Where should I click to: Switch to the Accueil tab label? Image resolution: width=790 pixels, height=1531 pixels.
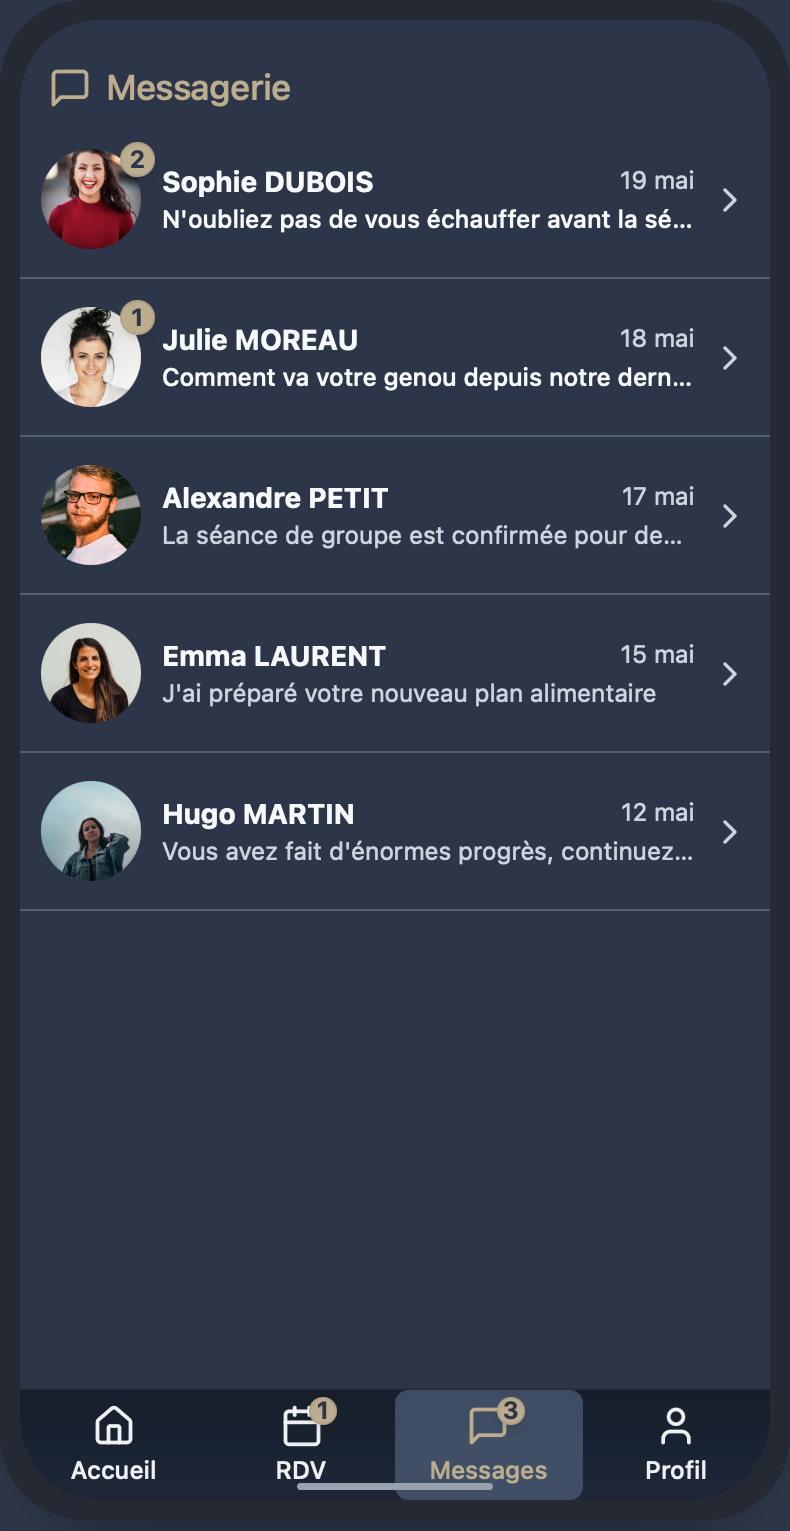tap(114, 1470)
